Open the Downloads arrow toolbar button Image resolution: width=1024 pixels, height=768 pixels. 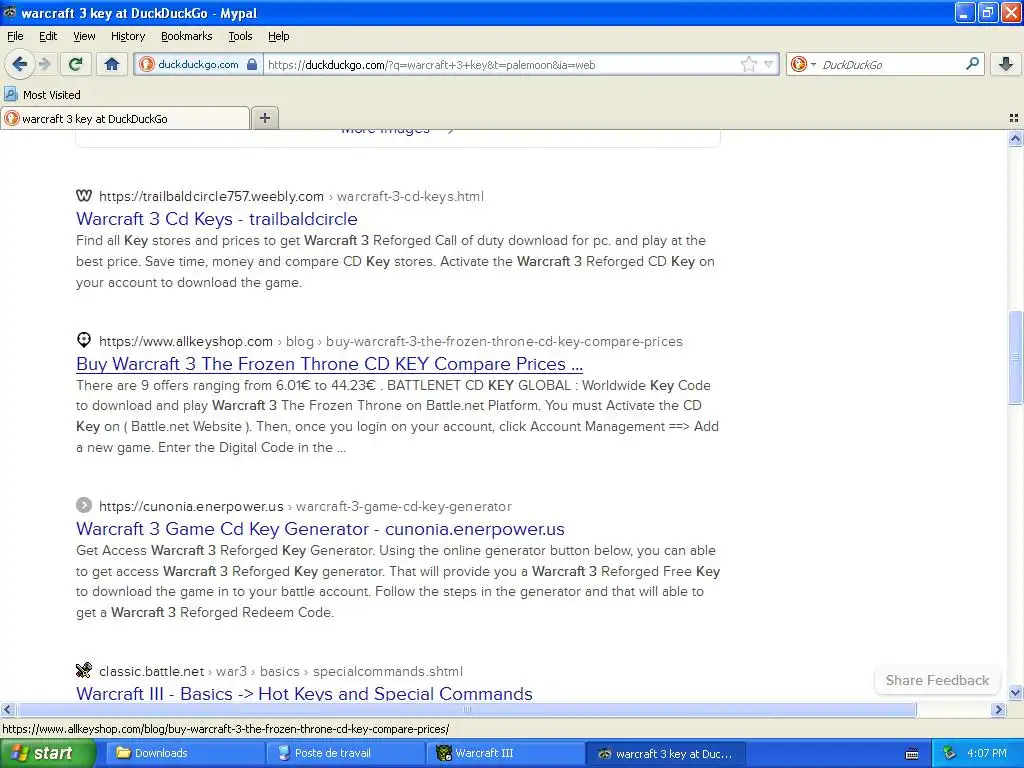click(1006, 64)
